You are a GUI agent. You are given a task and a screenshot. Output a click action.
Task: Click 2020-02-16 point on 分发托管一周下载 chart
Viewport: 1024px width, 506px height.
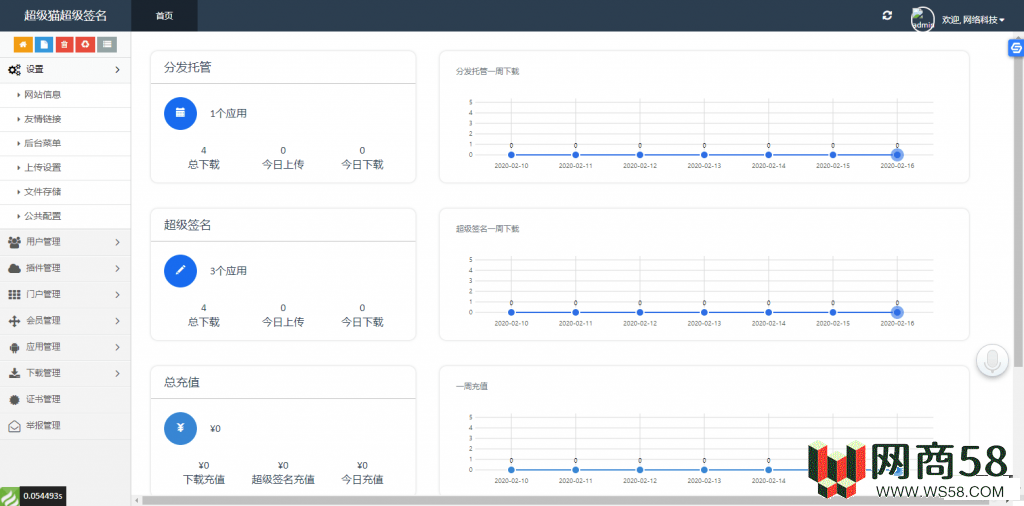(897, 155)
